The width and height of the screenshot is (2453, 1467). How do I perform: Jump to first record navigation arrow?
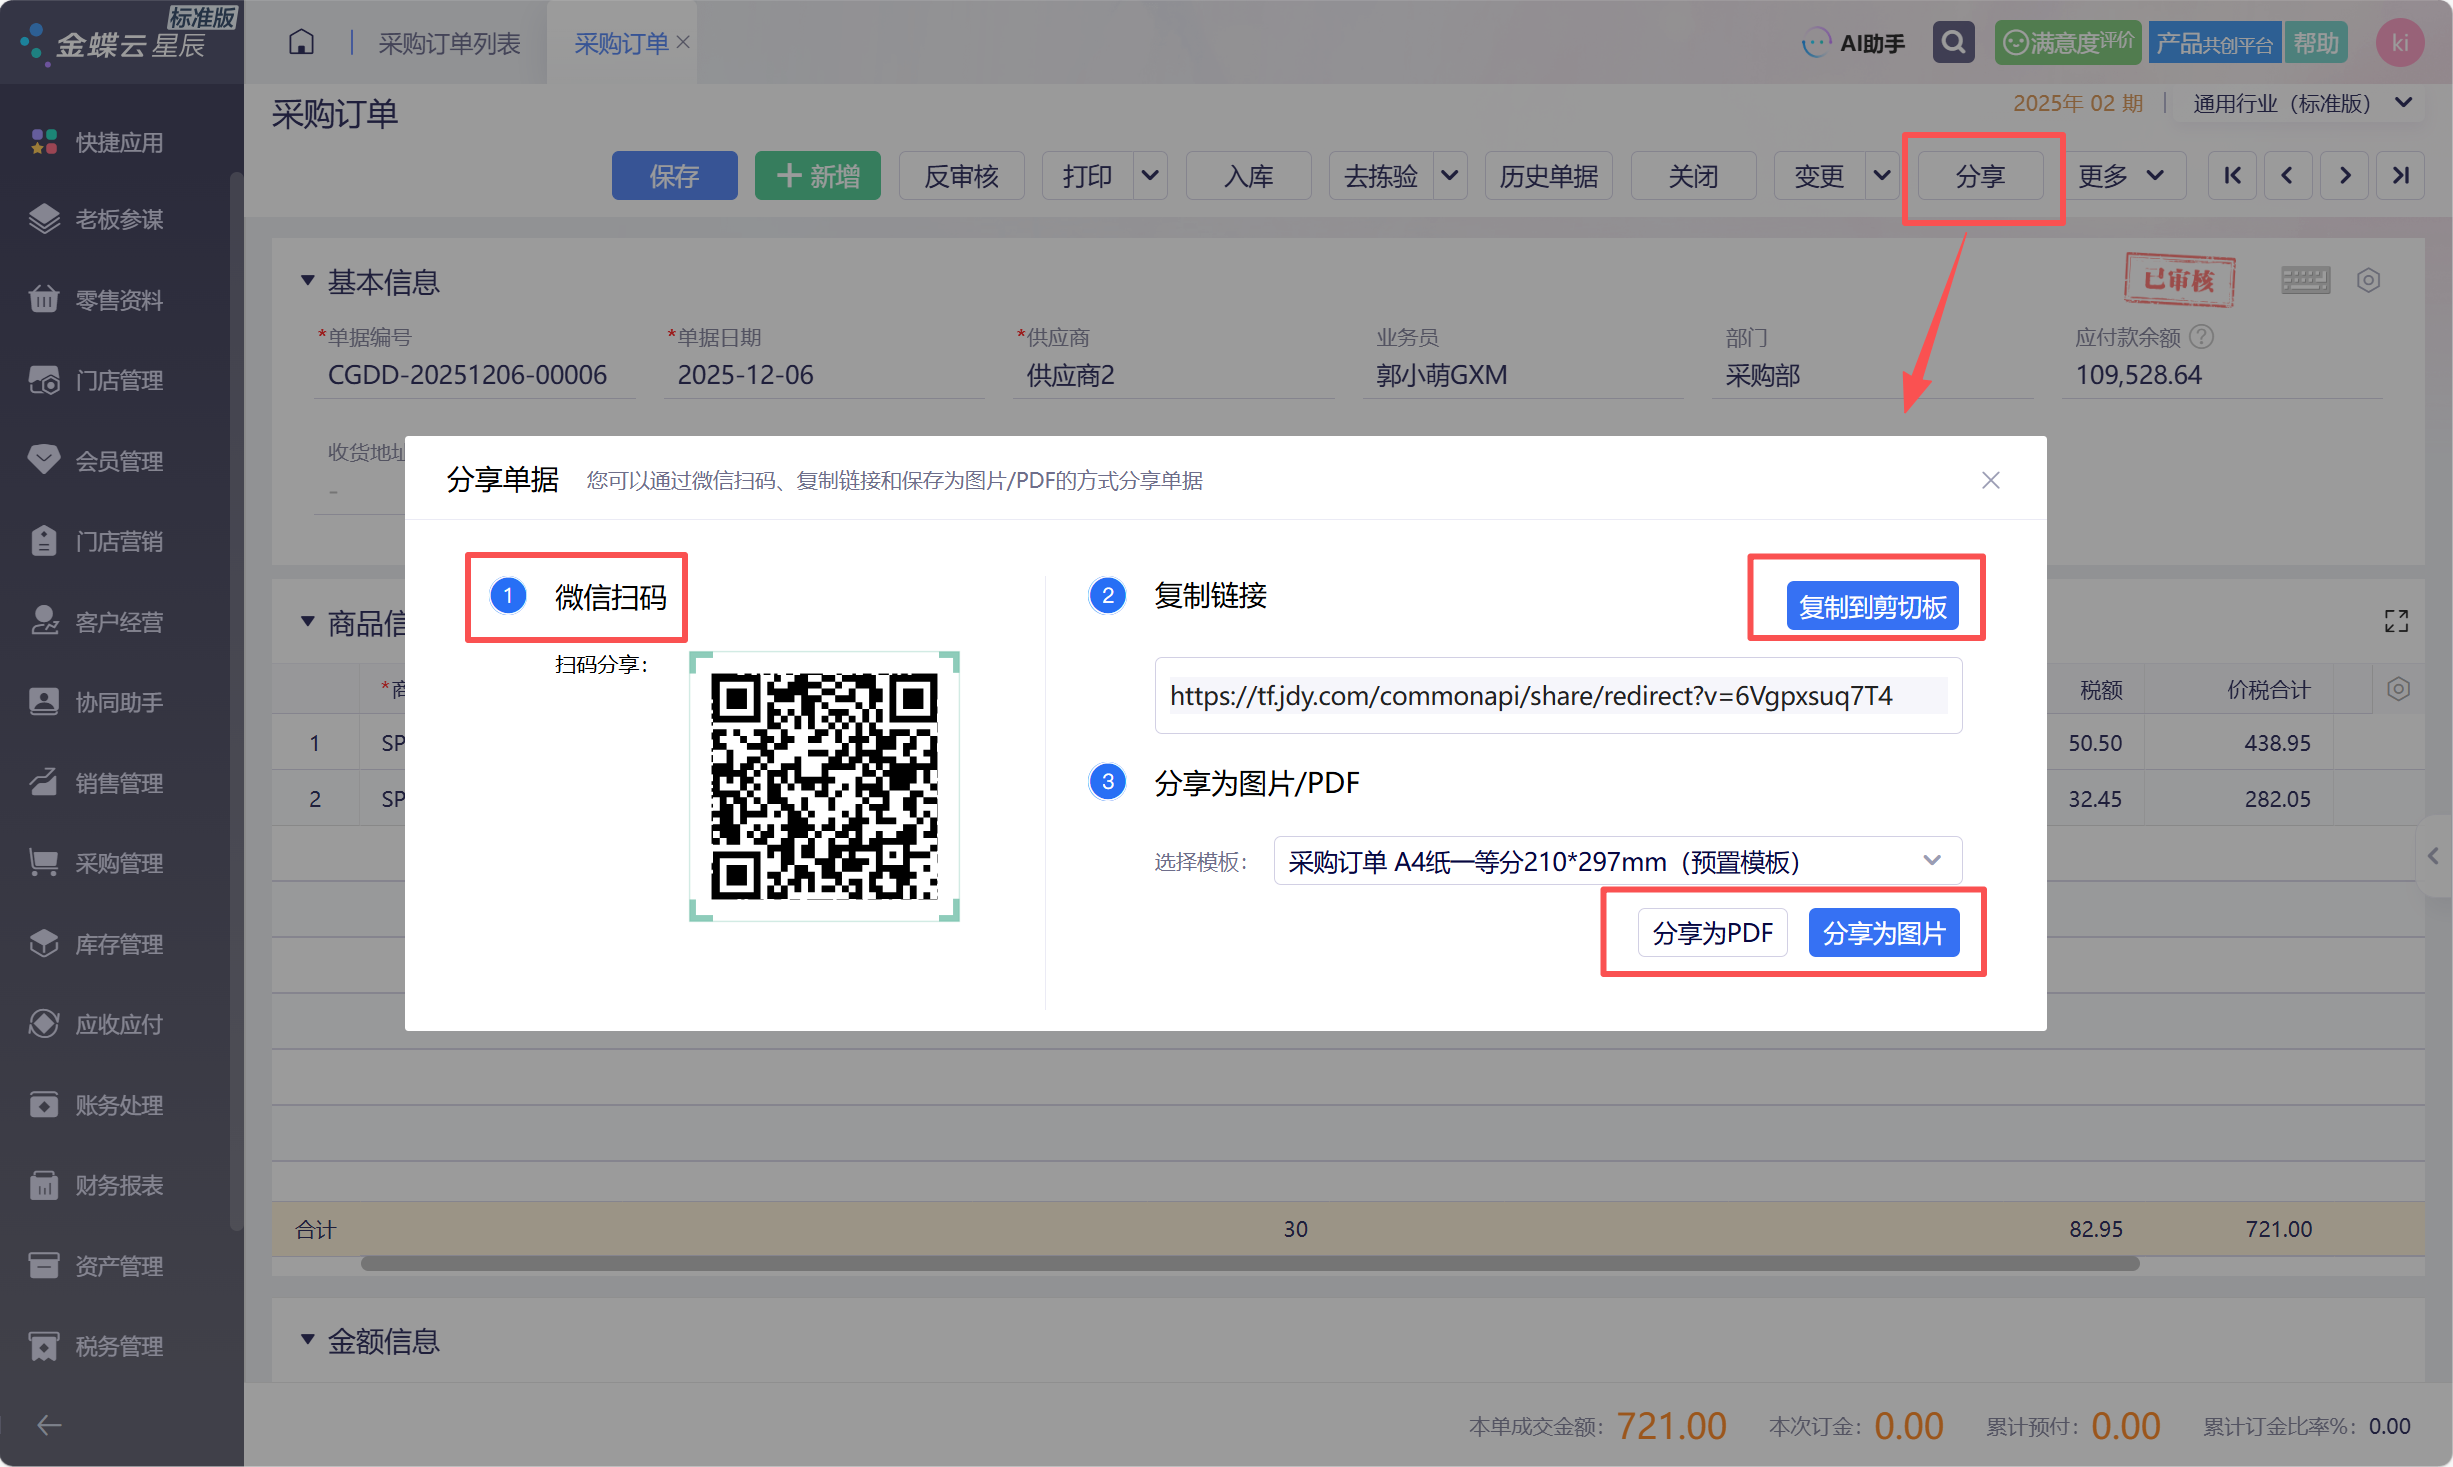pyautogui.click(x=2232, y=176)
